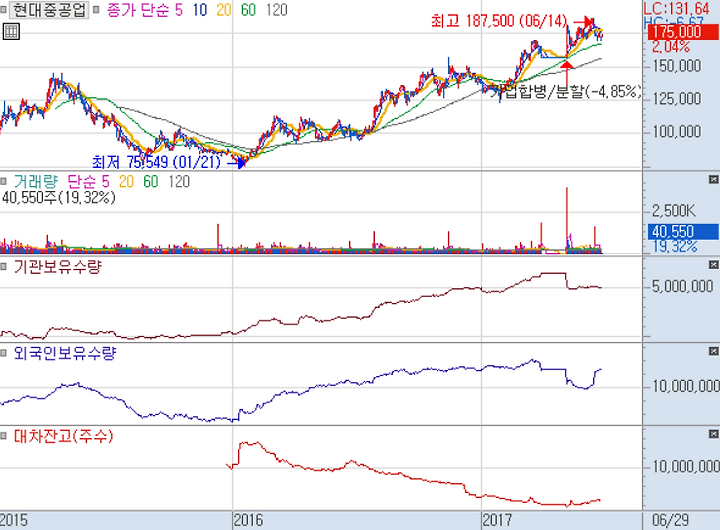Open the grid table icon below stock name
The image size is (720, 530).
point(11,32)
